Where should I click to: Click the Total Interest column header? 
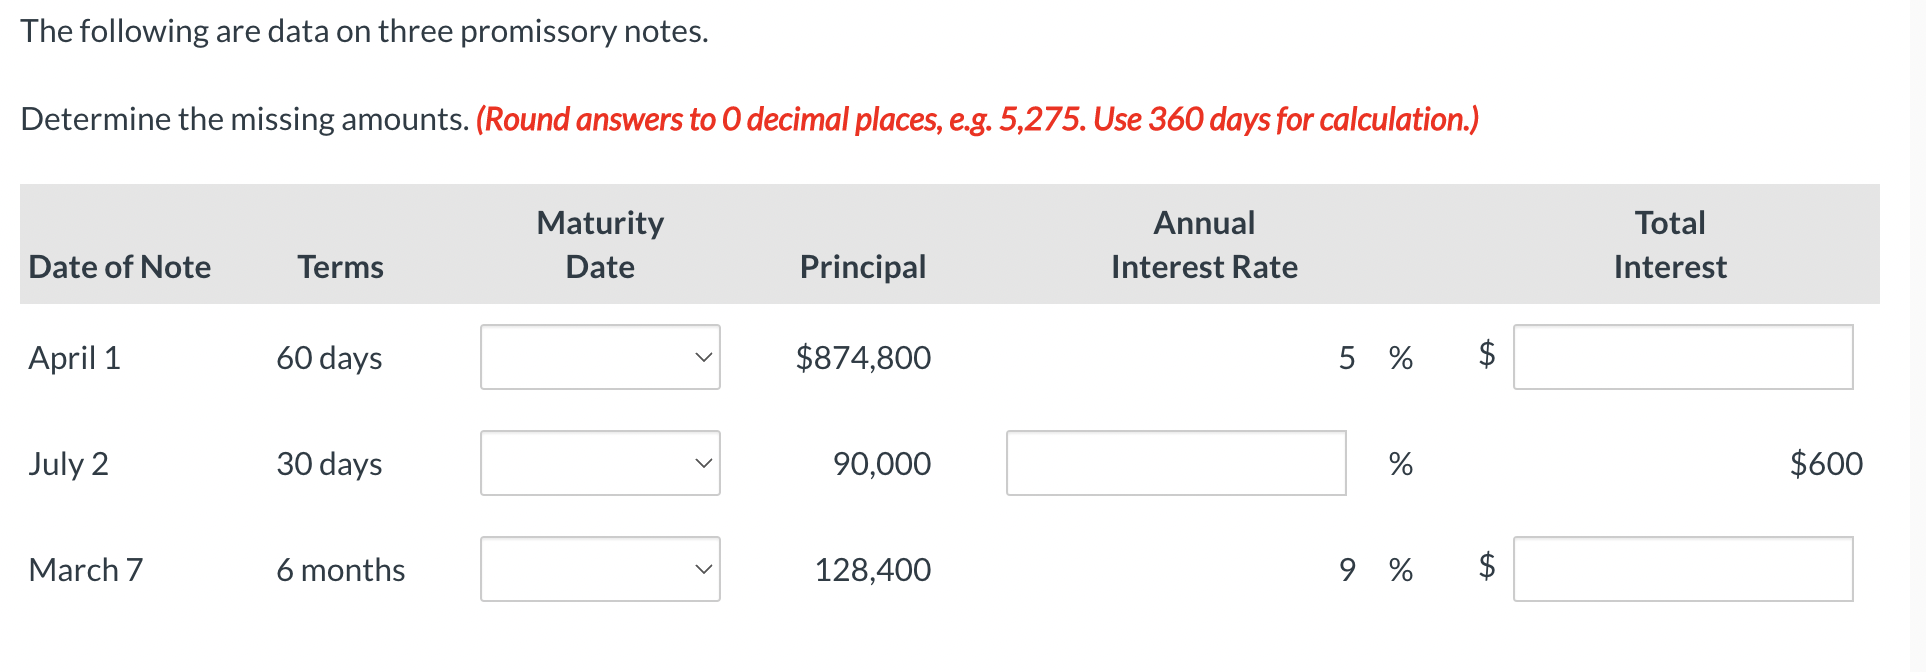click(x=1670, y=244)
